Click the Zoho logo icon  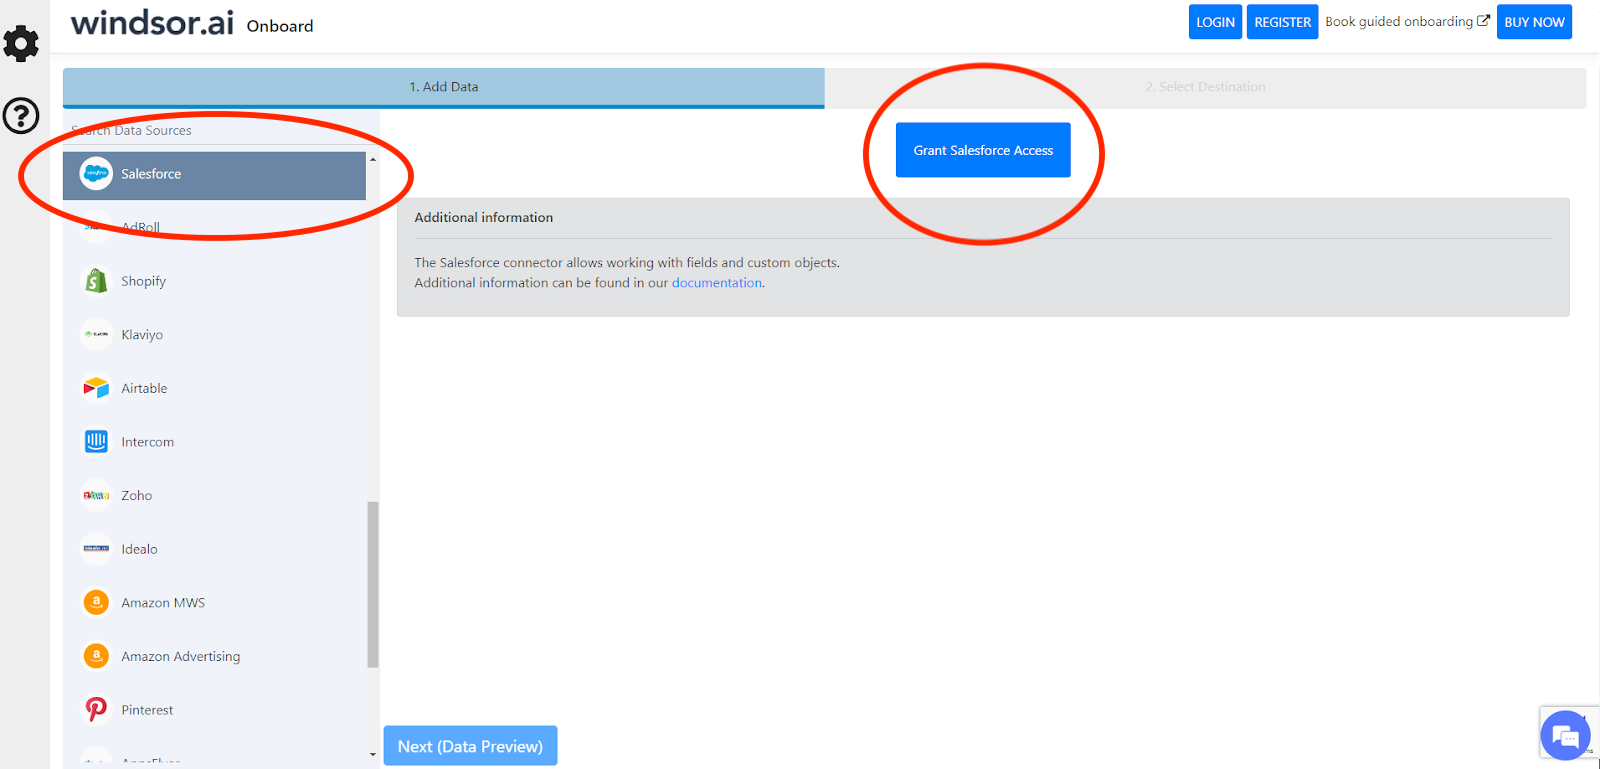click(96, 495)
